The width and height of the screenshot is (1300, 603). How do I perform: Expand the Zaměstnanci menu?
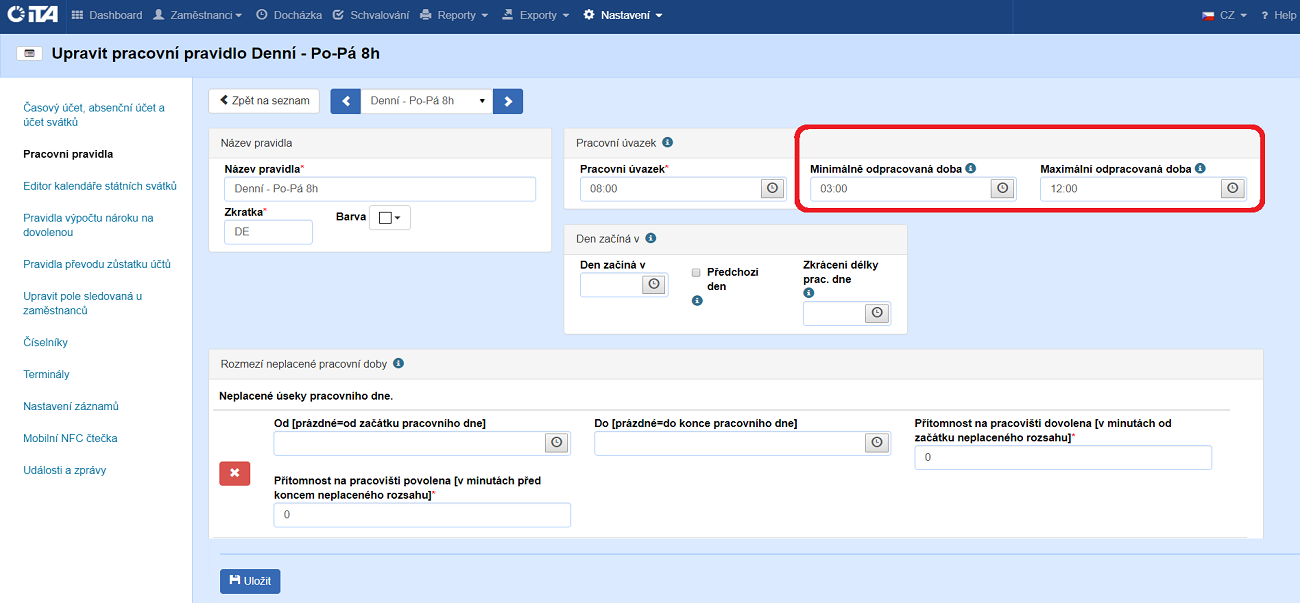[198, 15]
